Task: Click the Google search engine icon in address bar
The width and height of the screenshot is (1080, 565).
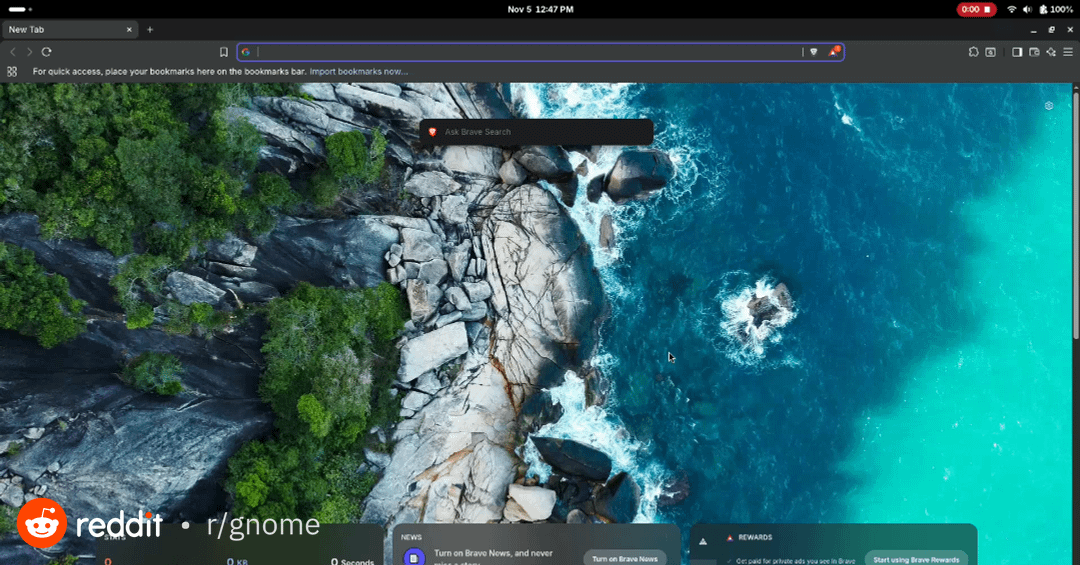Action: [246, 52]
